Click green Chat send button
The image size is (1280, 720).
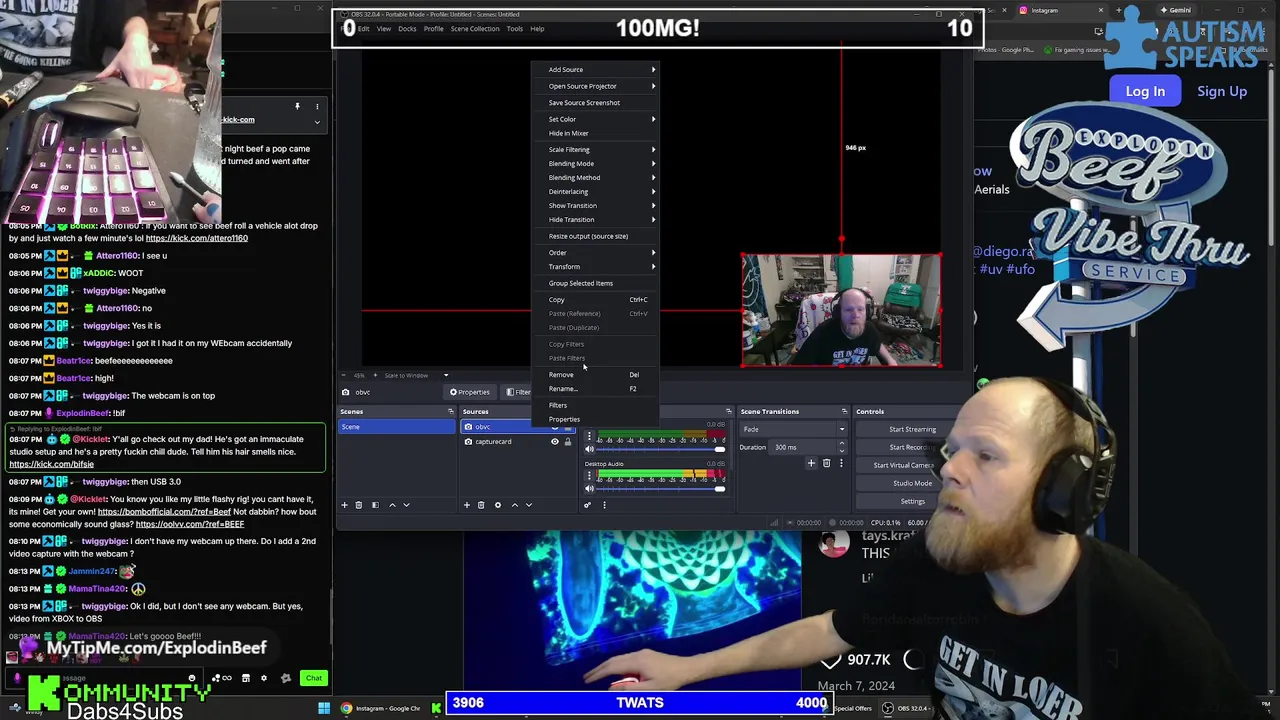point(314,678)
